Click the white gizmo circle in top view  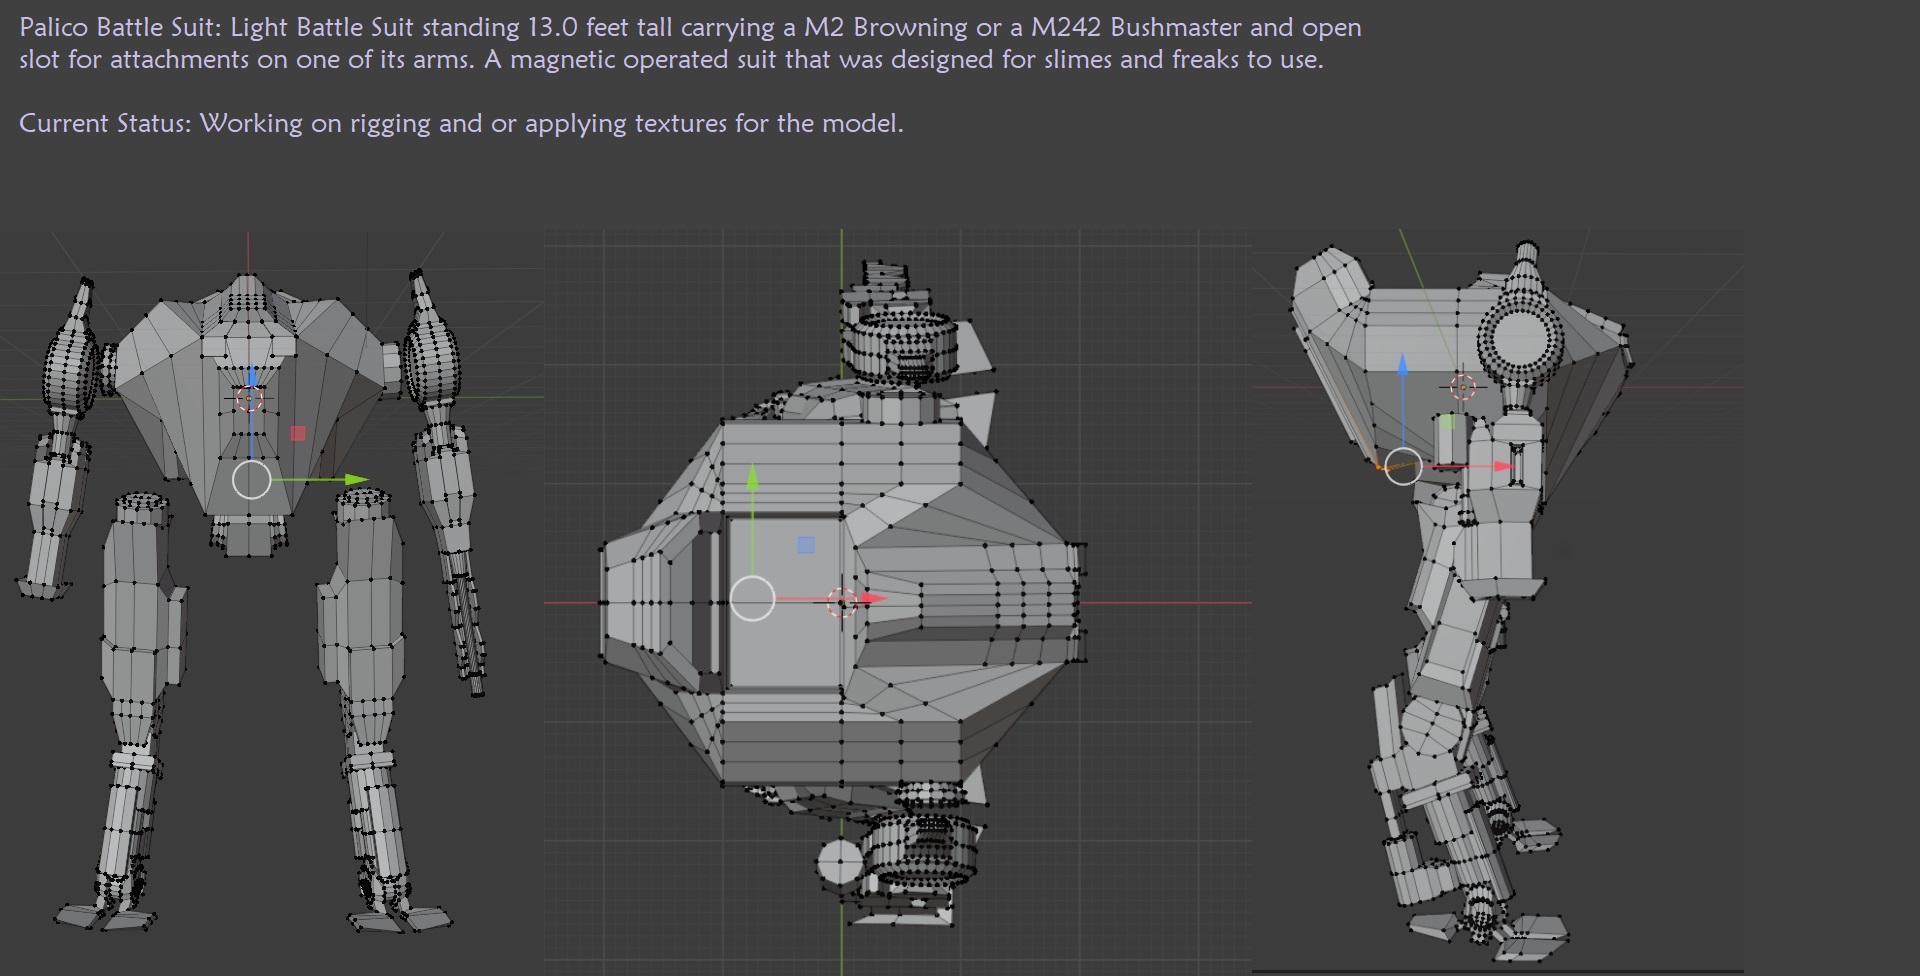point(753,599)
